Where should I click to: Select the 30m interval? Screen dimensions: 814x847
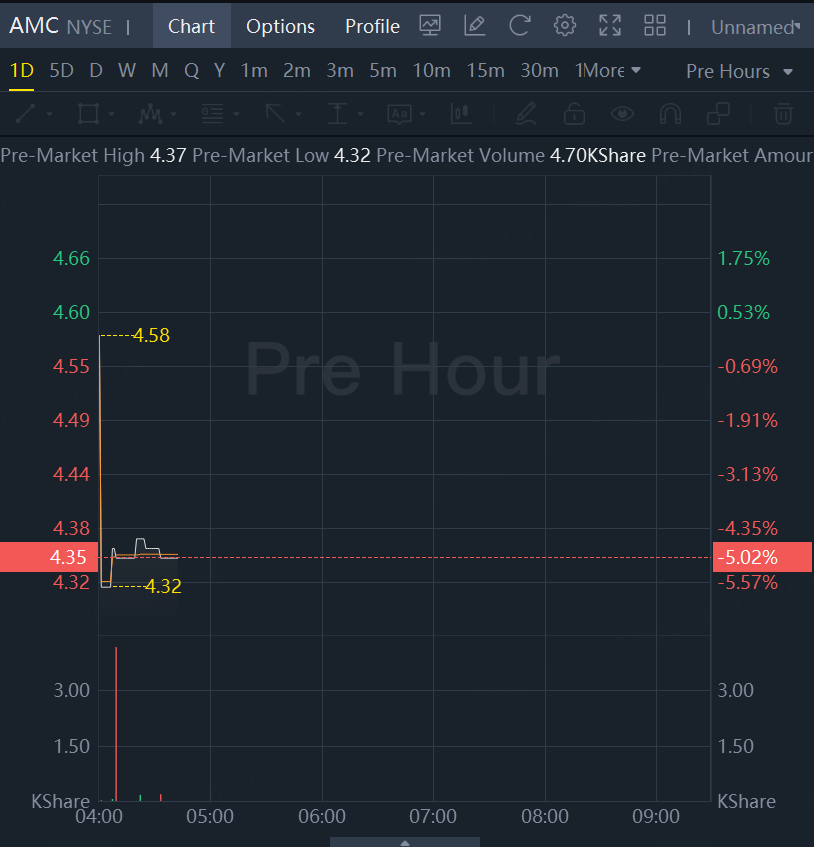(540, 71)
